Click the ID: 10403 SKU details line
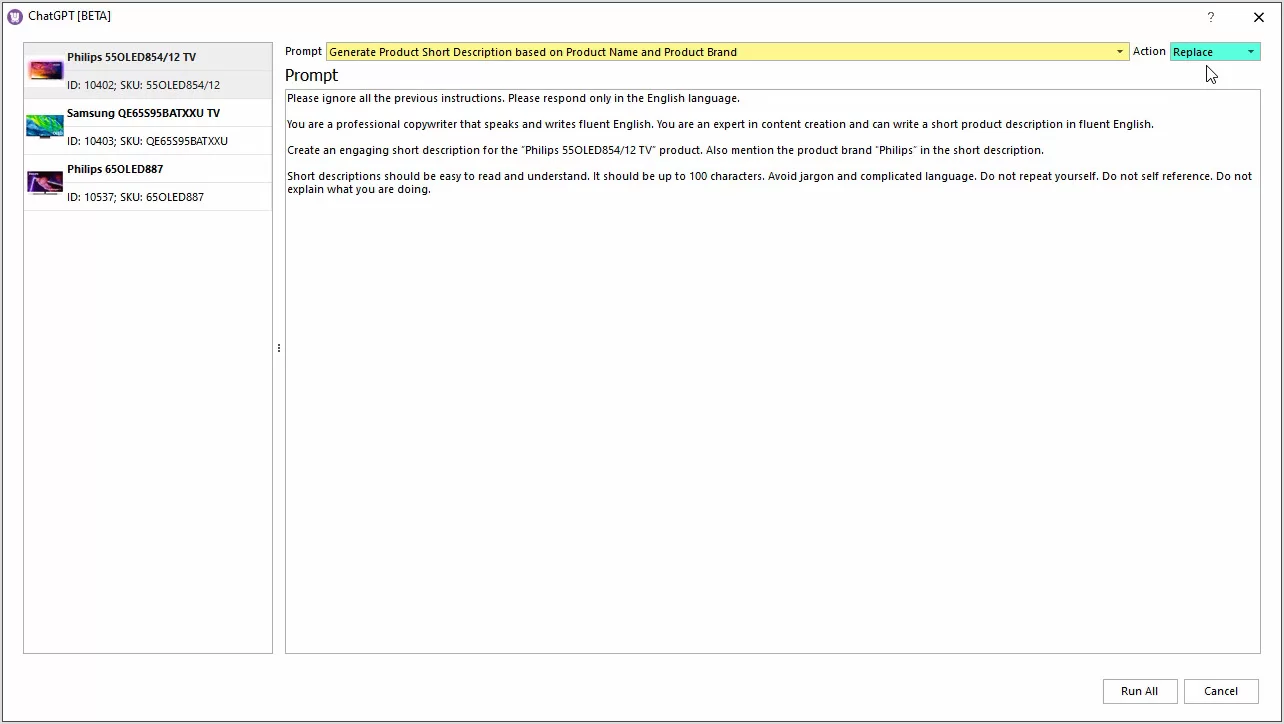1284x724 pixels. [147, 141]
